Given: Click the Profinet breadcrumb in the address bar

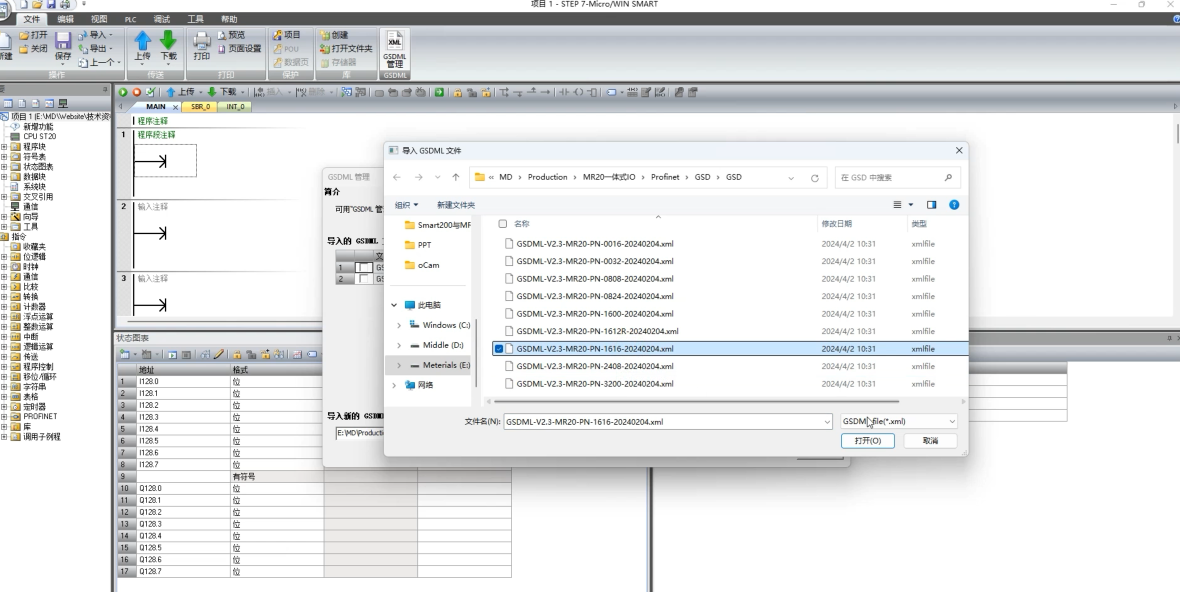Looking at the screenshot, I should pos(665,178).
